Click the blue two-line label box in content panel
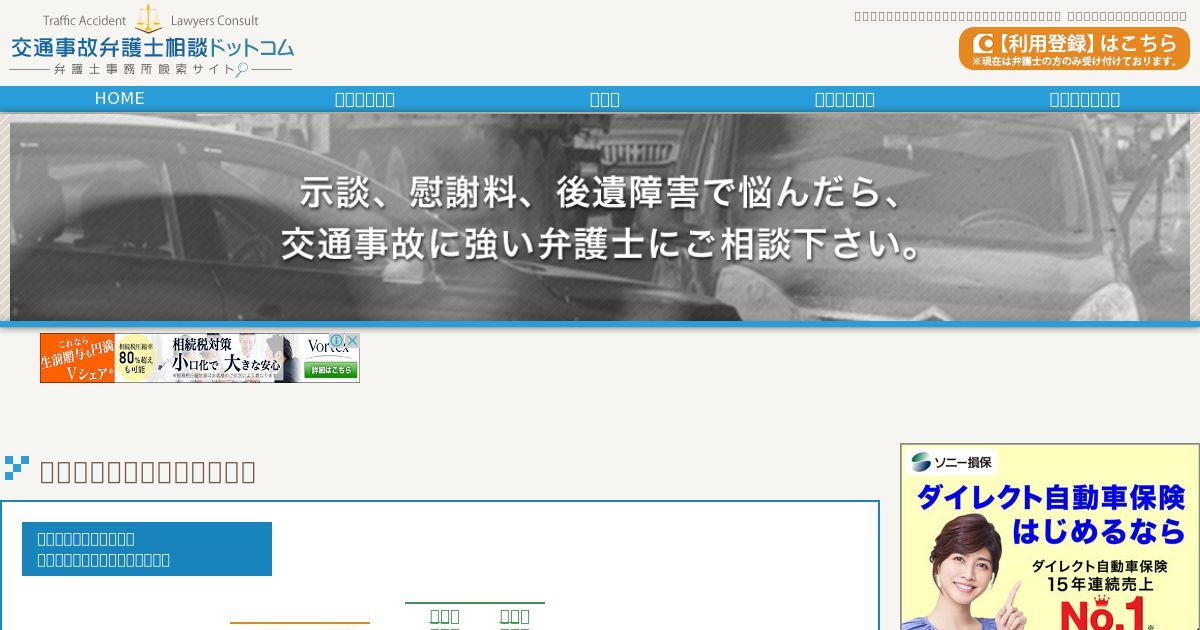Viewport: 1200px width, 630px height. [x=147, y=549]
